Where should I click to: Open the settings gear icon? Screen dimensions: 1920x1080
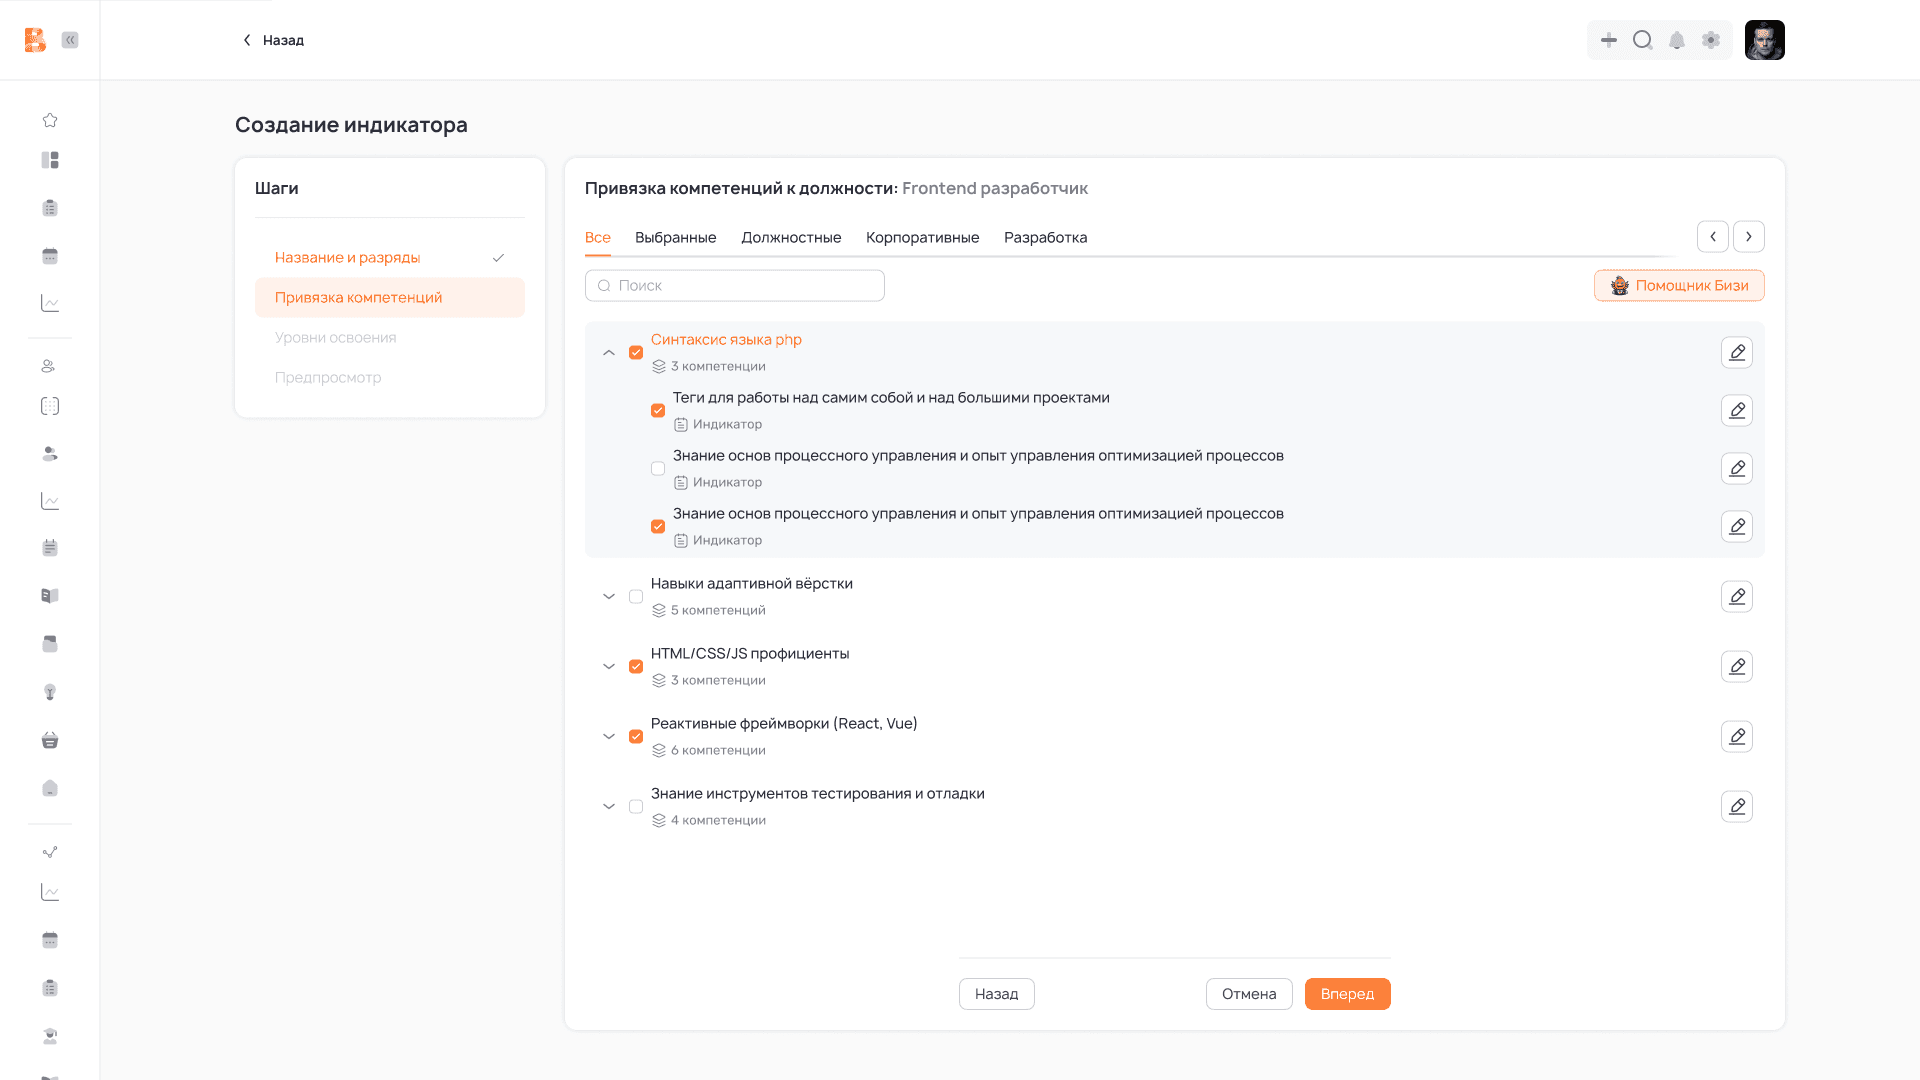(1711, 40)
